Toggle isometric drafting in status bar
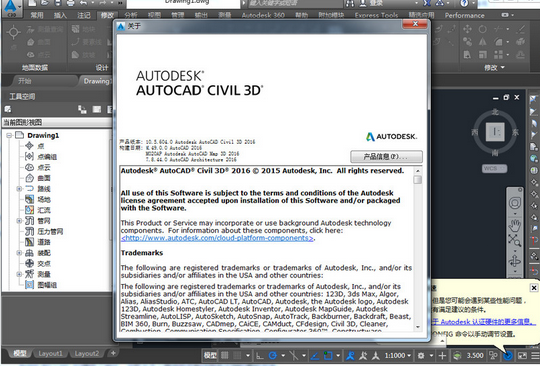This screenshot has width=540, height=366. 293,355
